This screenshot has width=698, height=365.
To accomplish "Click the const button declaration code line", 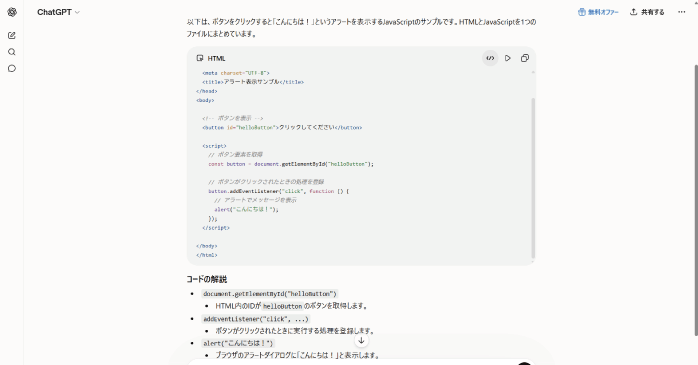I will (x=291, y=164).
